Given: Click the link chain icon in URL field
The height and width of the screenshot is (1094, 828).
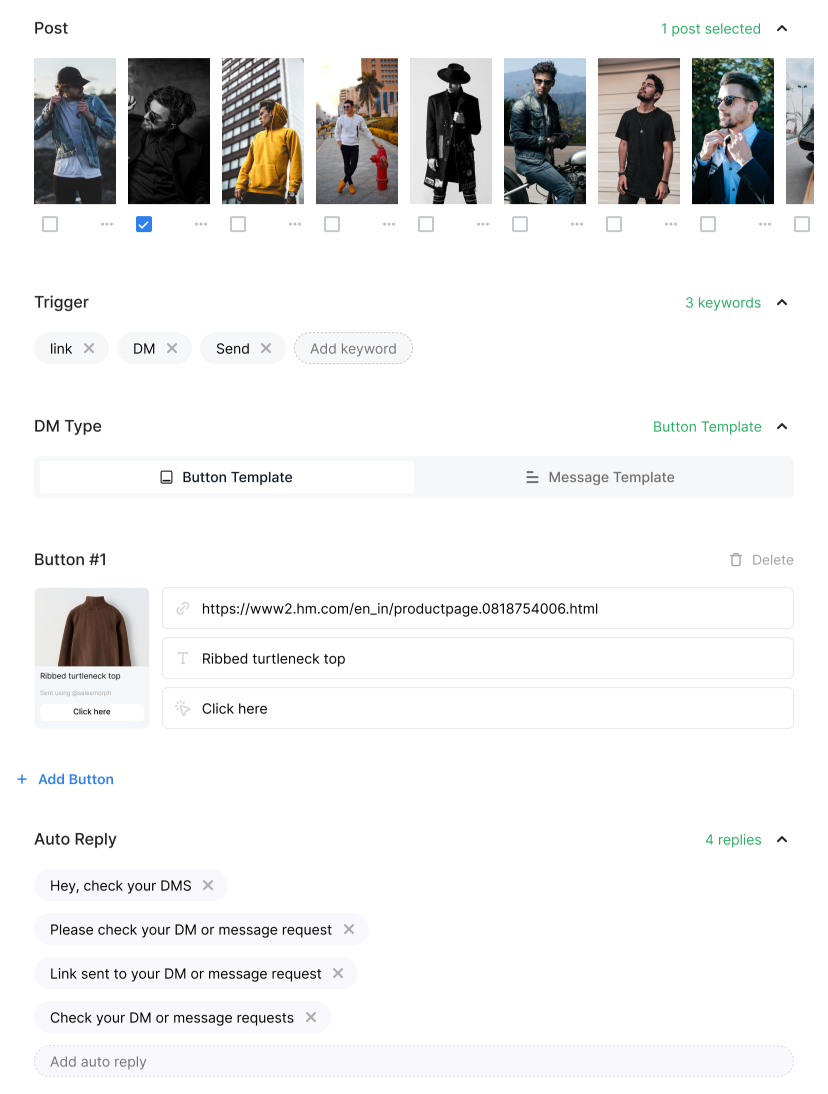Looking at the screenshot, I should [182, 608].
